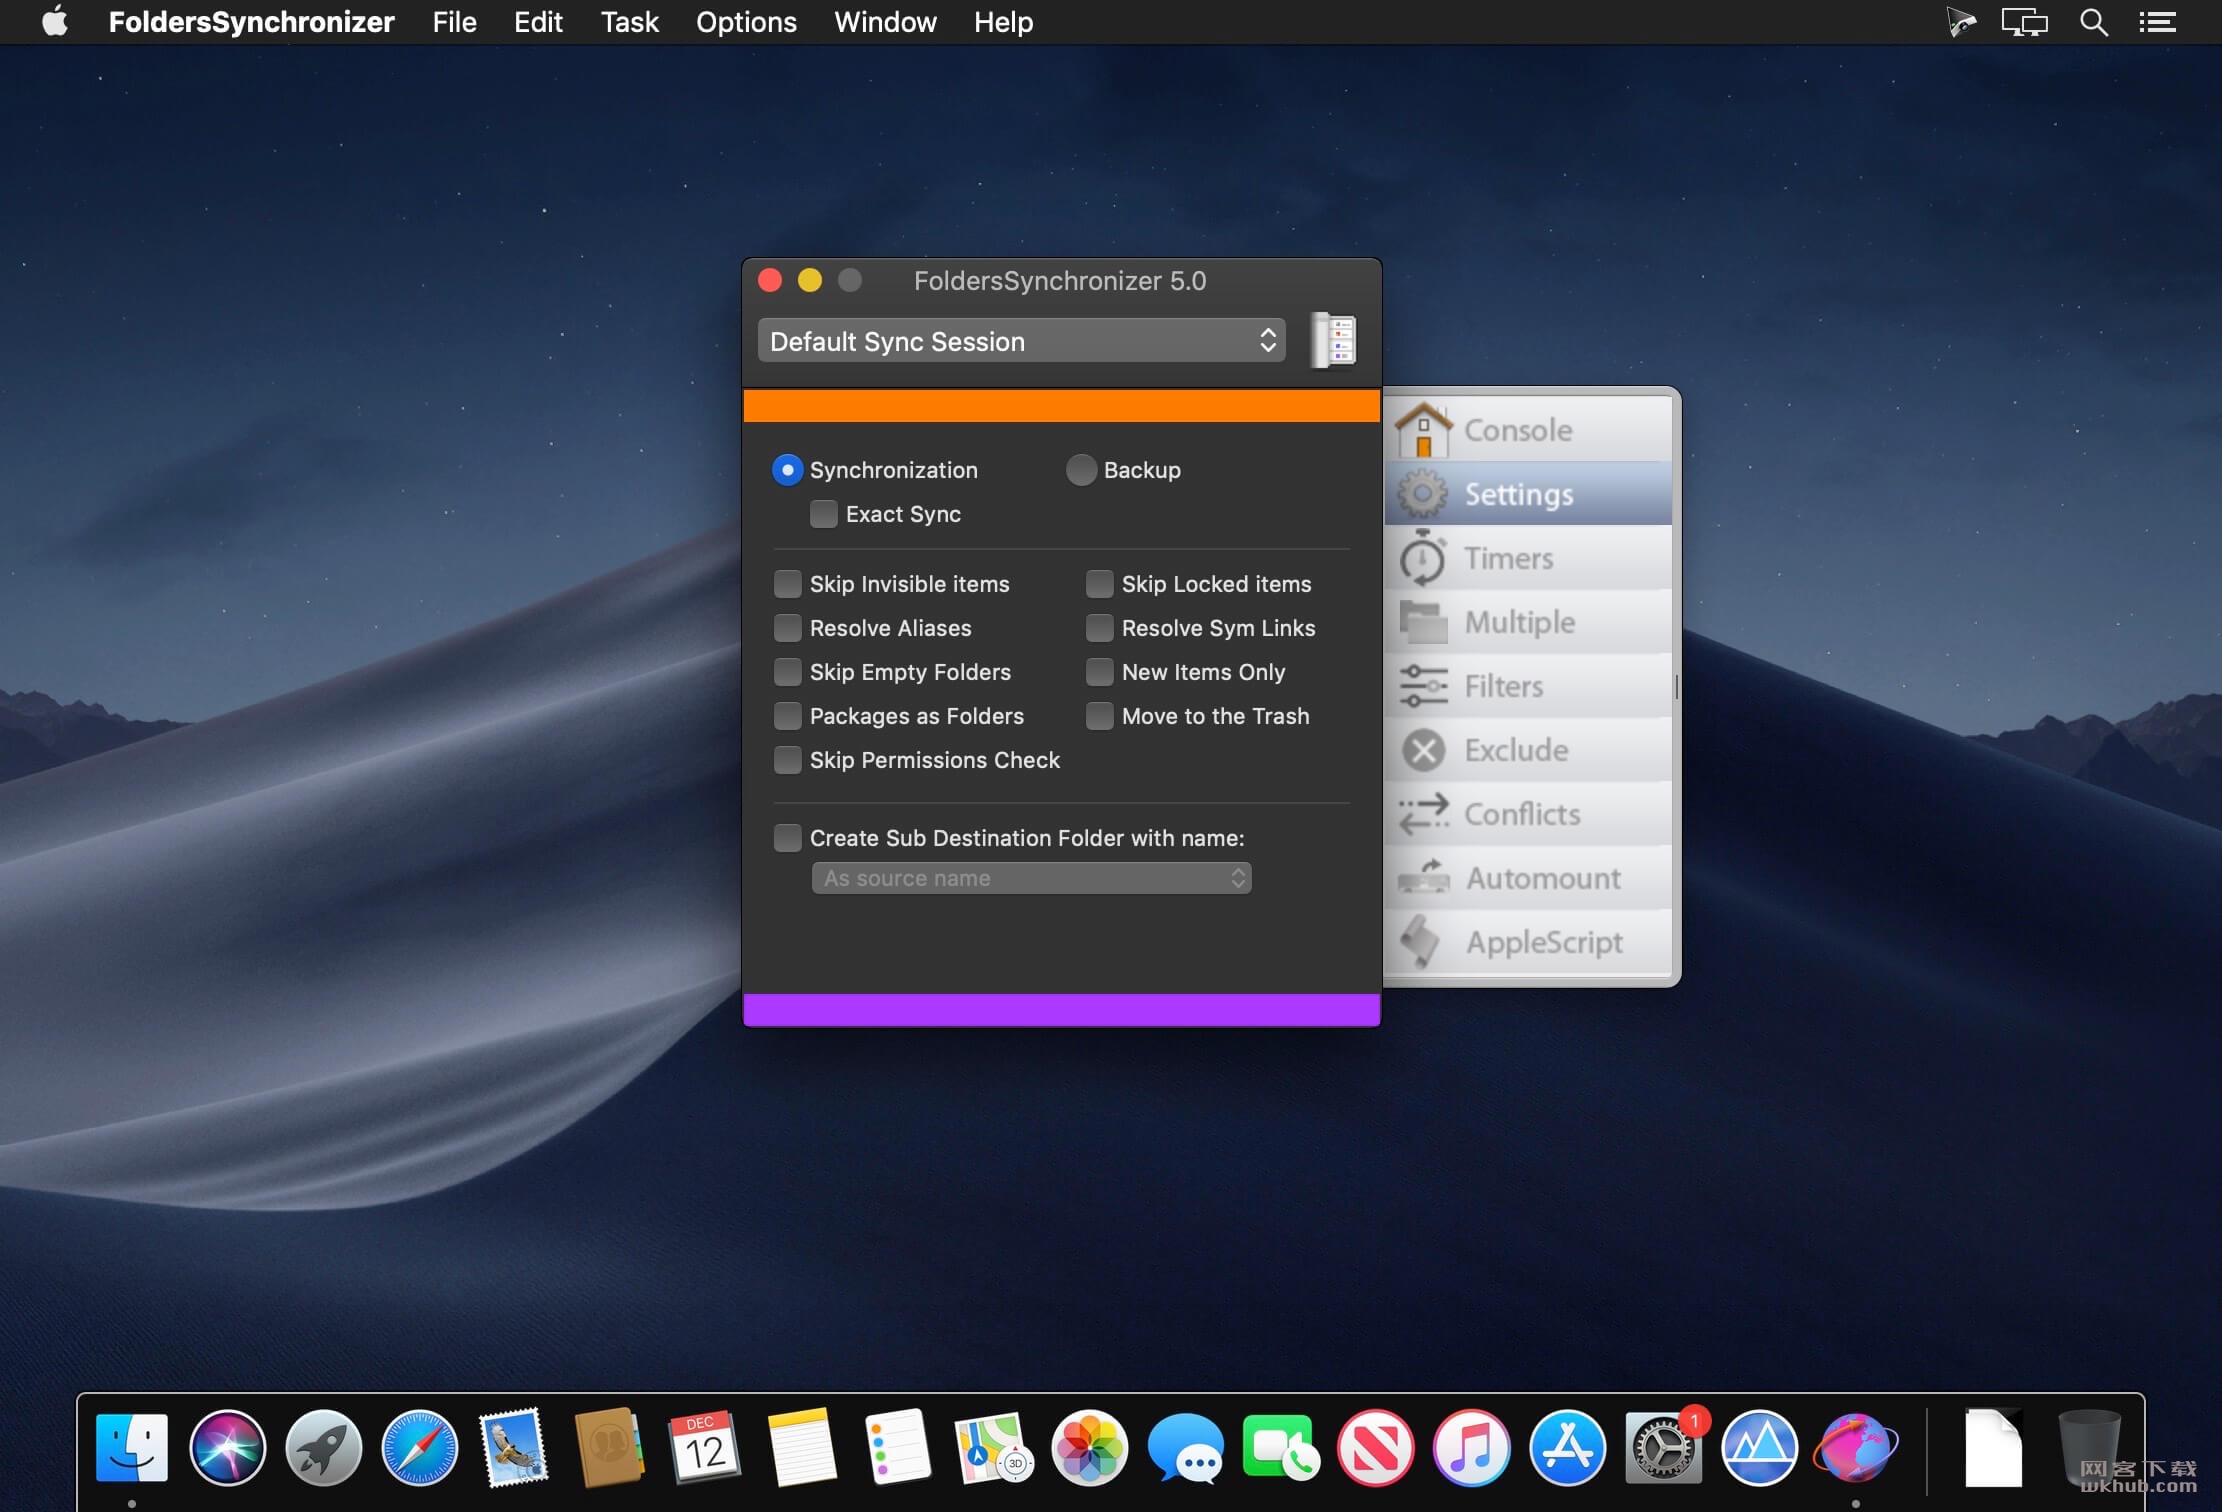Click the displays icon in menu bar
2222x1512 pixels.
[x=2024, y=22]
